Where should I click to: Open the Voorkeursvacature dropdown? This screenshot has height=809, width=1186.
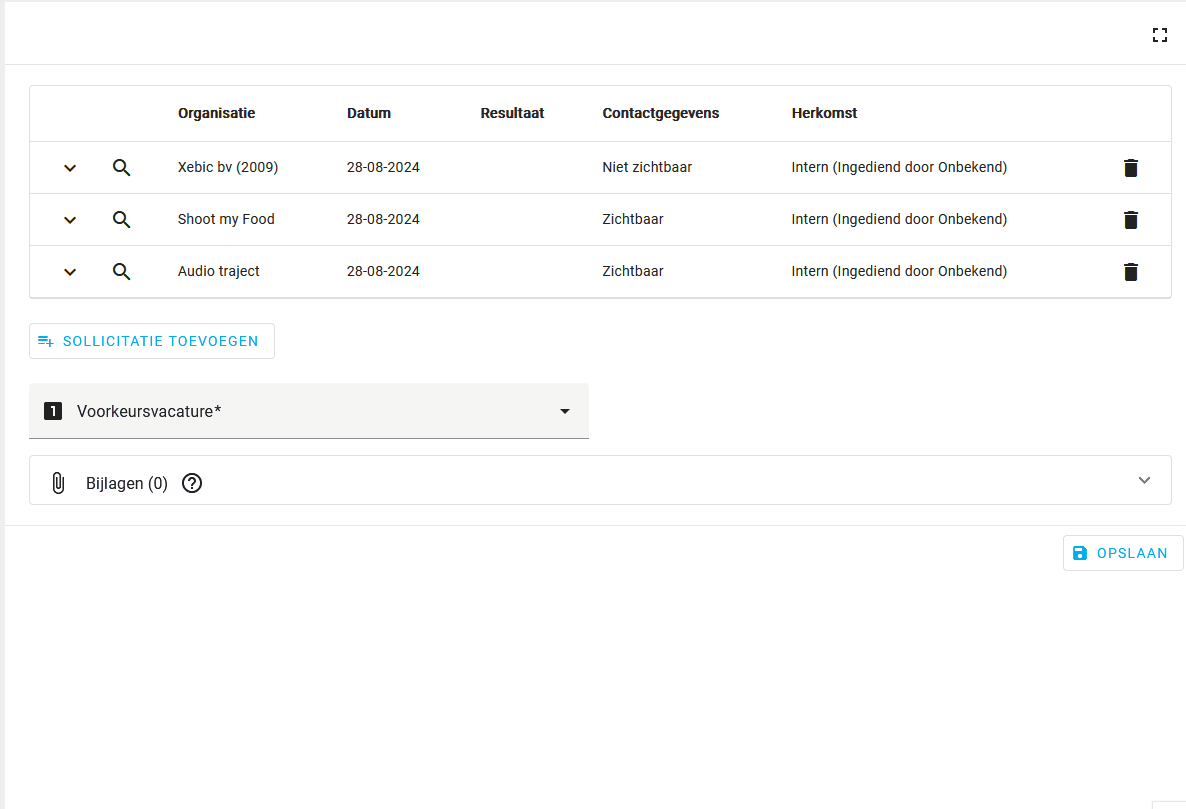pos(564,410)
